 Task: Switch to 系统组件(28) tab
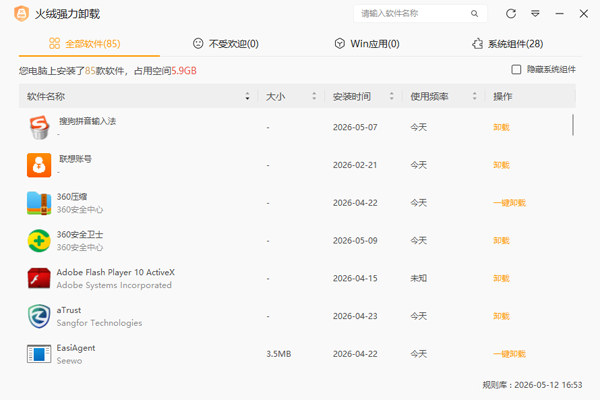coord(507,44)
